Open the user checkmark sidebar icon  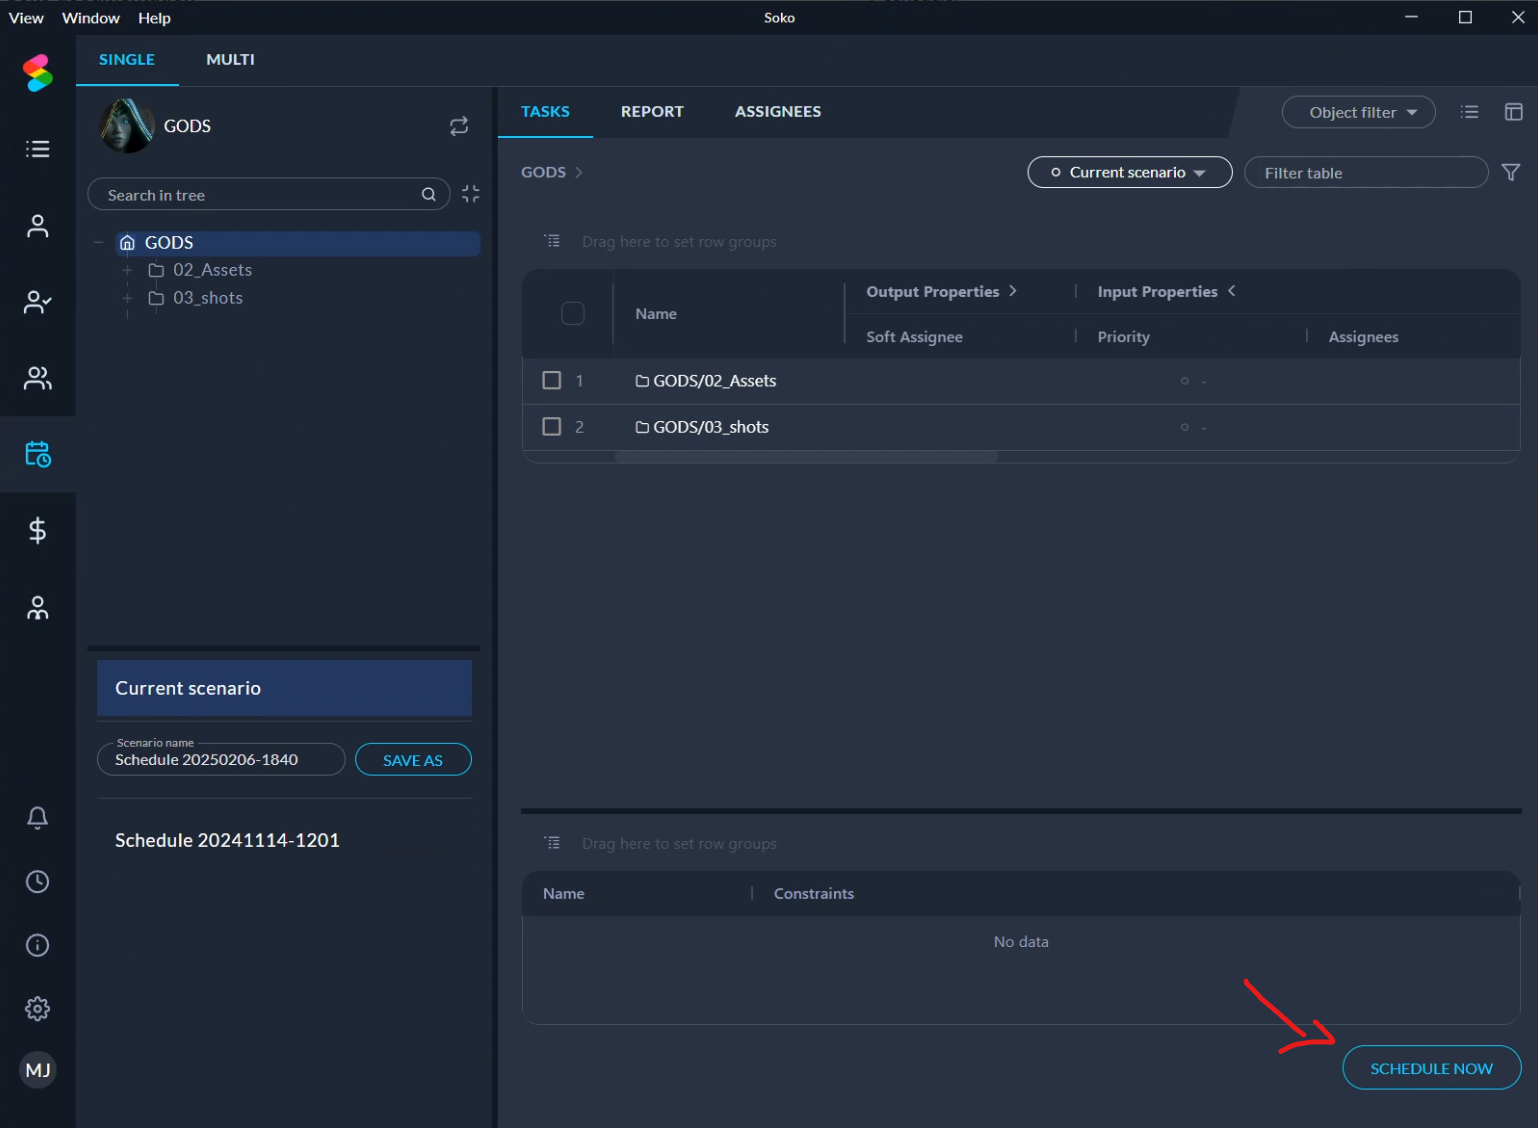point(38,302)
